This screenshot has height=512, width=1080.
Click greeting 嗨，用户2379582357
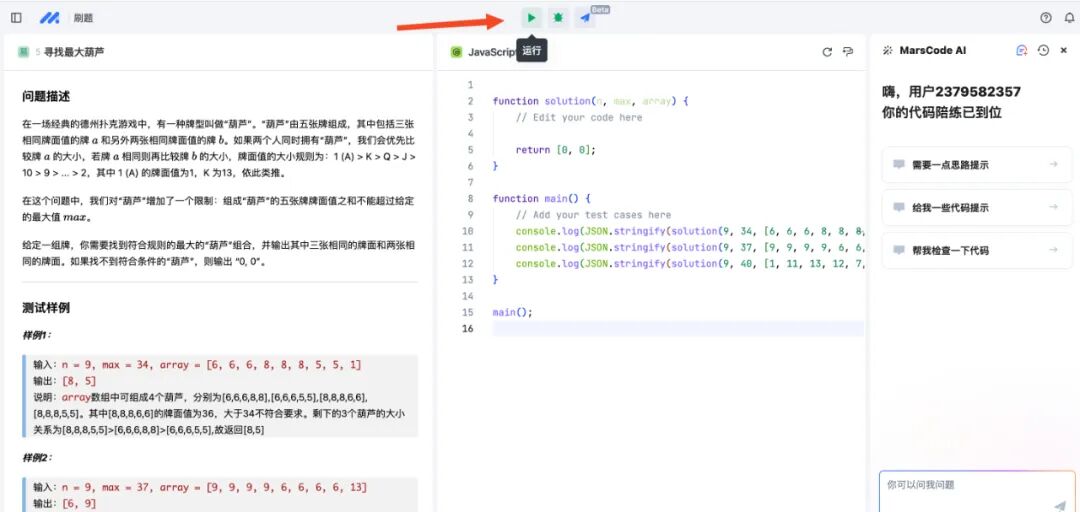(951, 92)
